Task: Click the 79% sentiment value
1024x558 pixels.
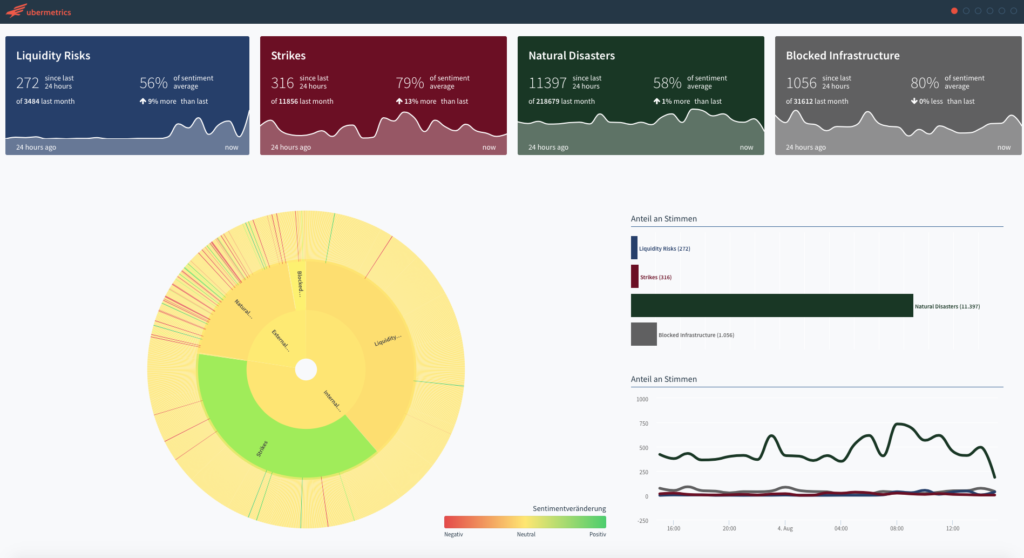Action: [x=409, y=83]
